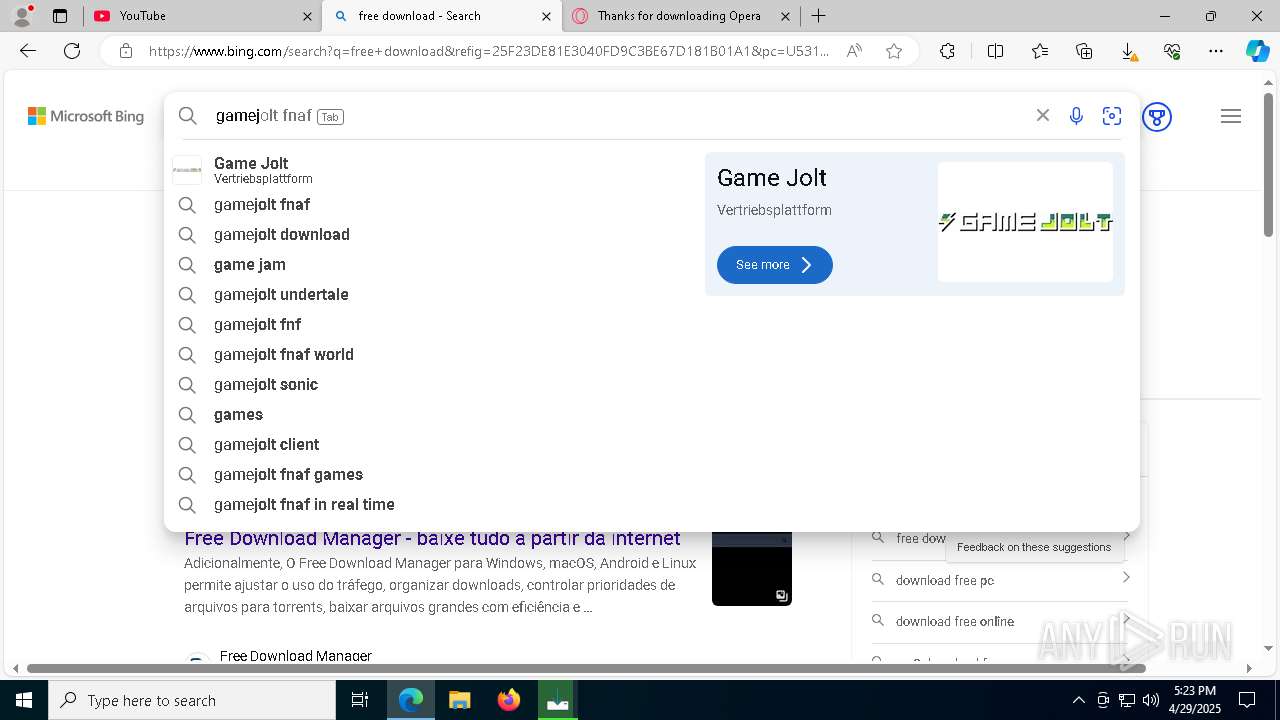
Task: Choose suggestion gamejolt undertale
Action: point(430,294)
